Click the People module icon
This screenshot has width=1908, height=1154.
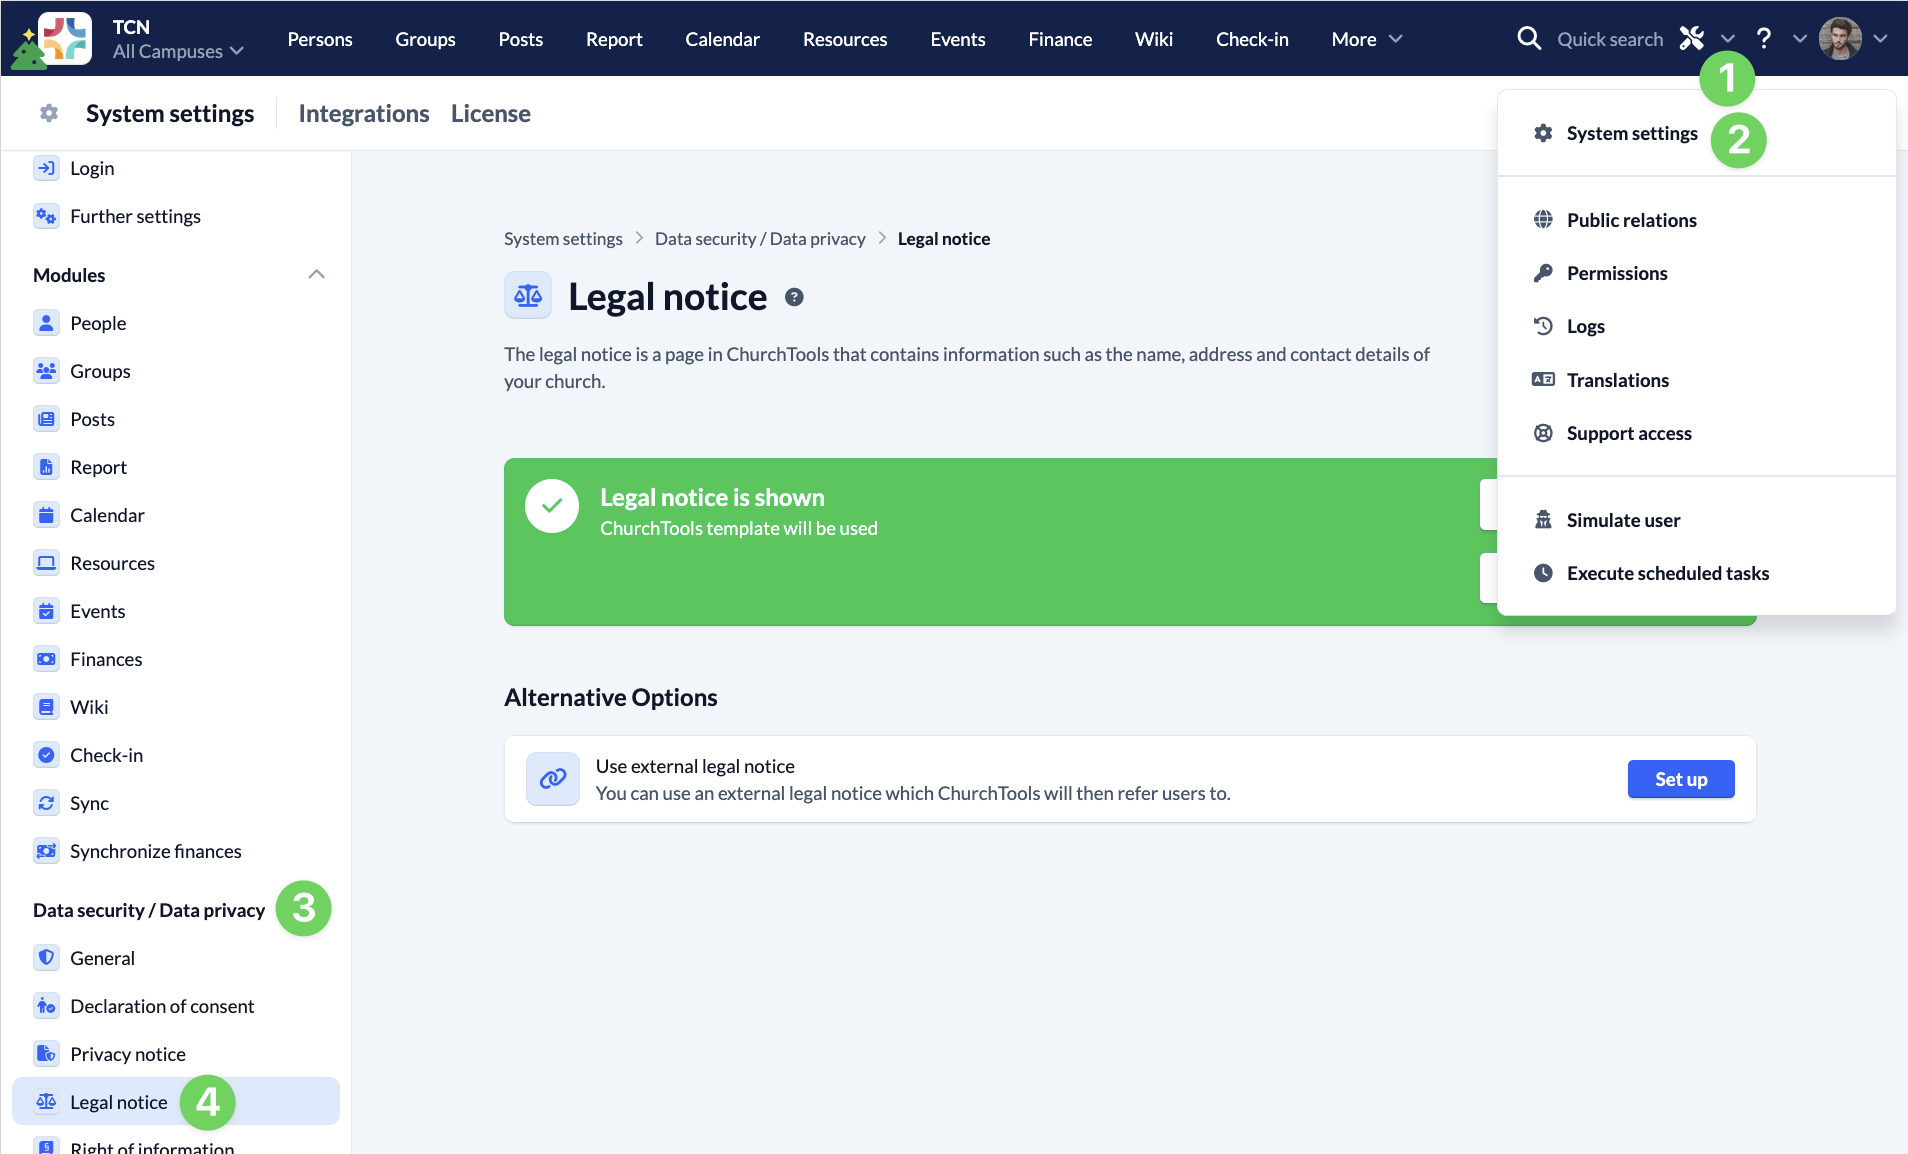click(x=46, y=323)
